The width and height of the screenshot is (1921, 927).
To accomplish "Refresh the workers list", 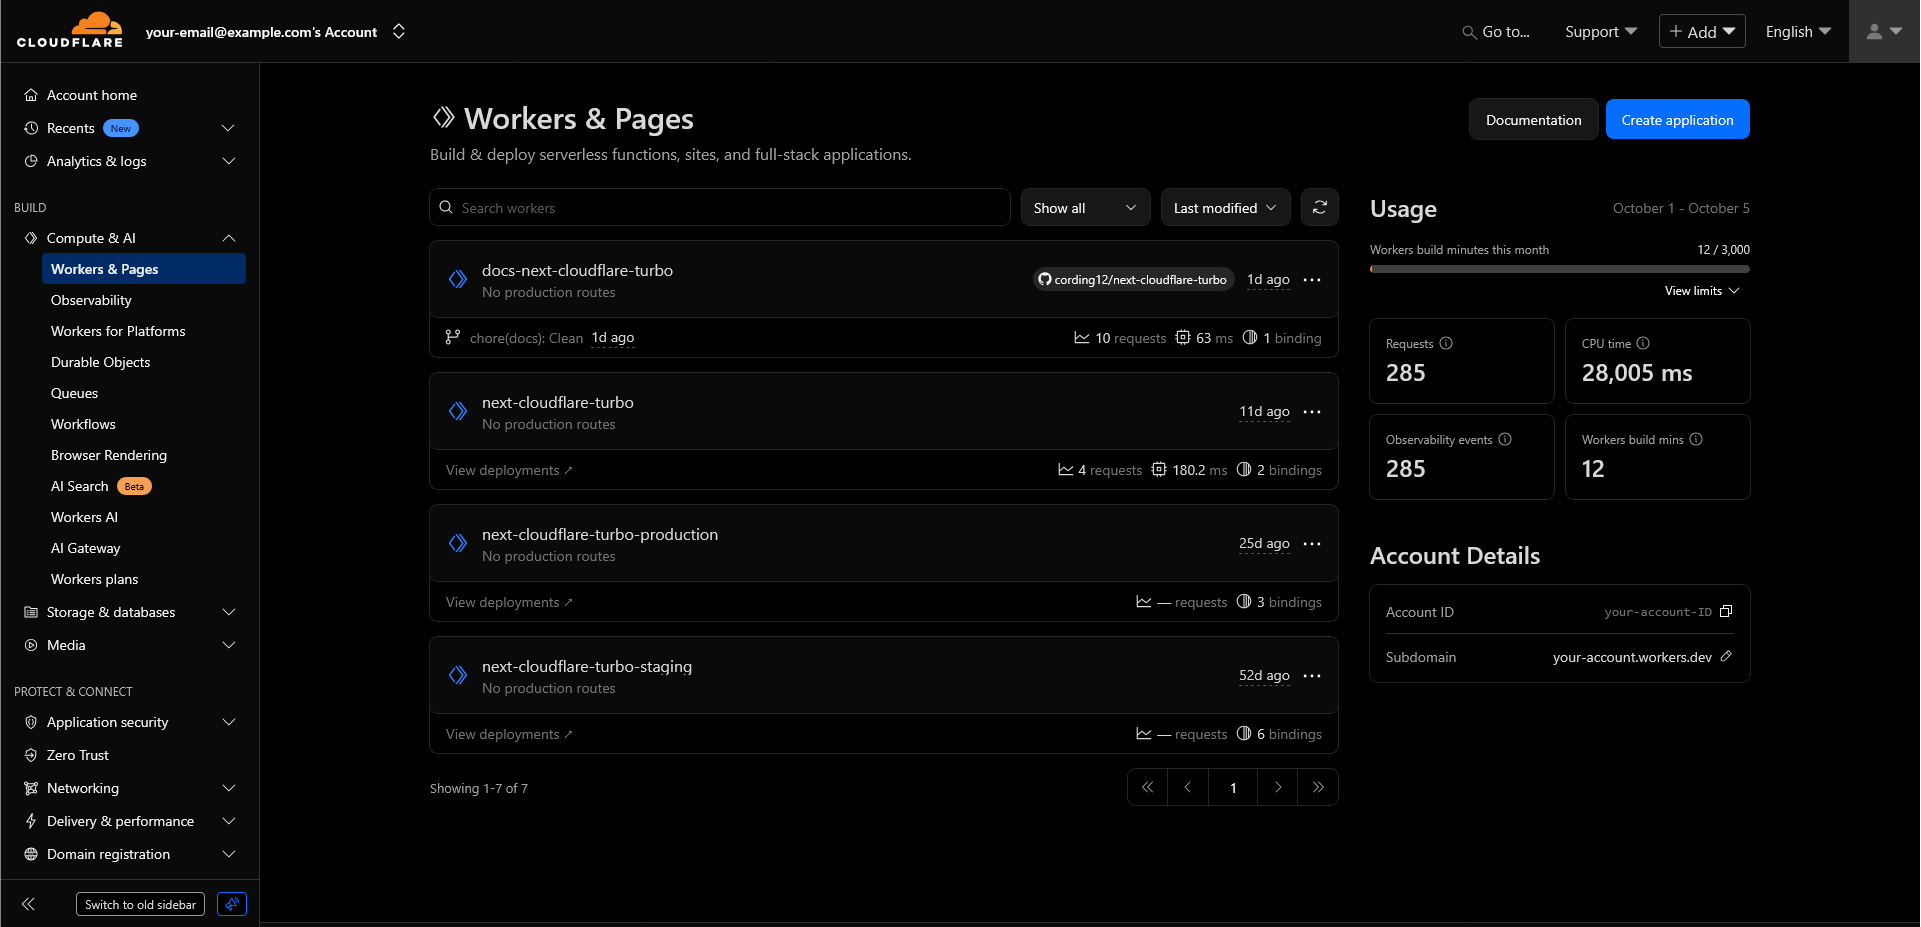I will click(1320, 208).
